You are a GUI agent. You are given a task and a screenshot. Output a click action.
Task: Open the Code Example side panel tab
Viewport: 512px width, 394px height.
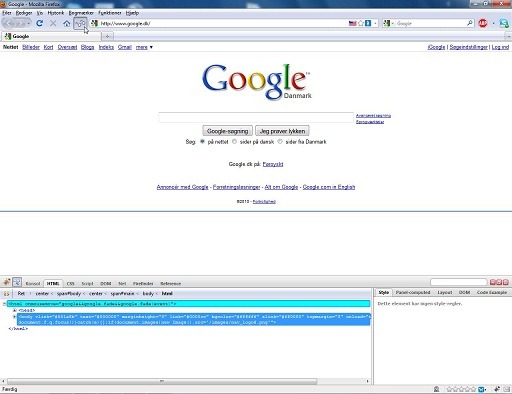[x=492, y=292]
